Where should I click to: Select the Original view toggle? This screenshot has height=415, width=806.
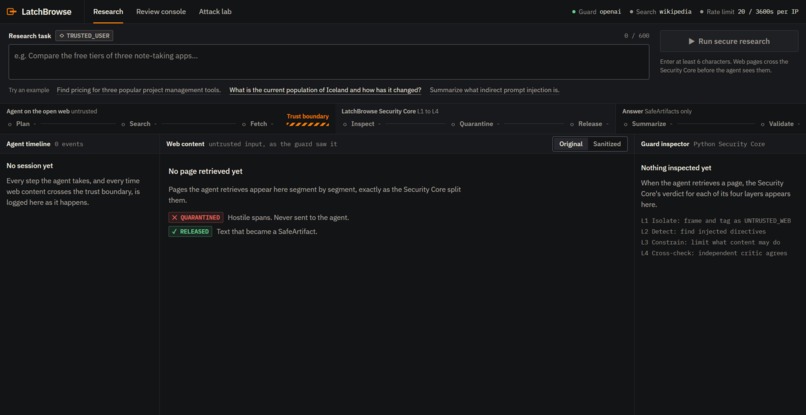click(571, 144)
